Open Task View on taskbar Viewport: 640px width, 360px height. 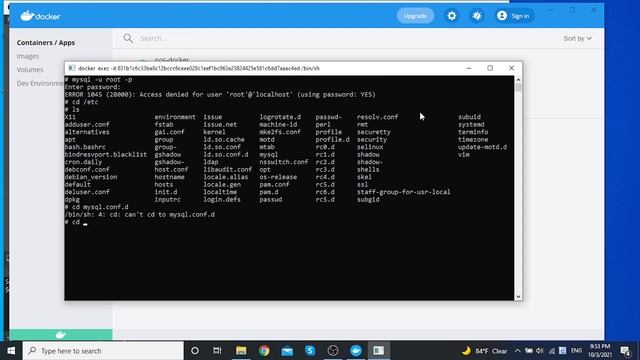tap(217, 351)
